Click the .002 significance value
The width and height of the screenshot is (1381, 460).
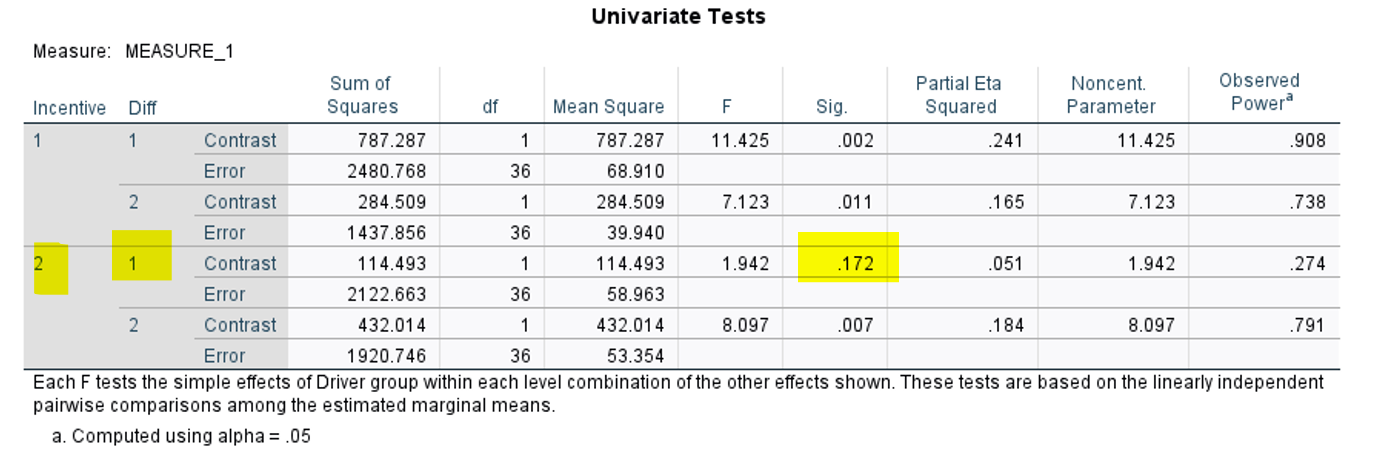tap(855, 141)
